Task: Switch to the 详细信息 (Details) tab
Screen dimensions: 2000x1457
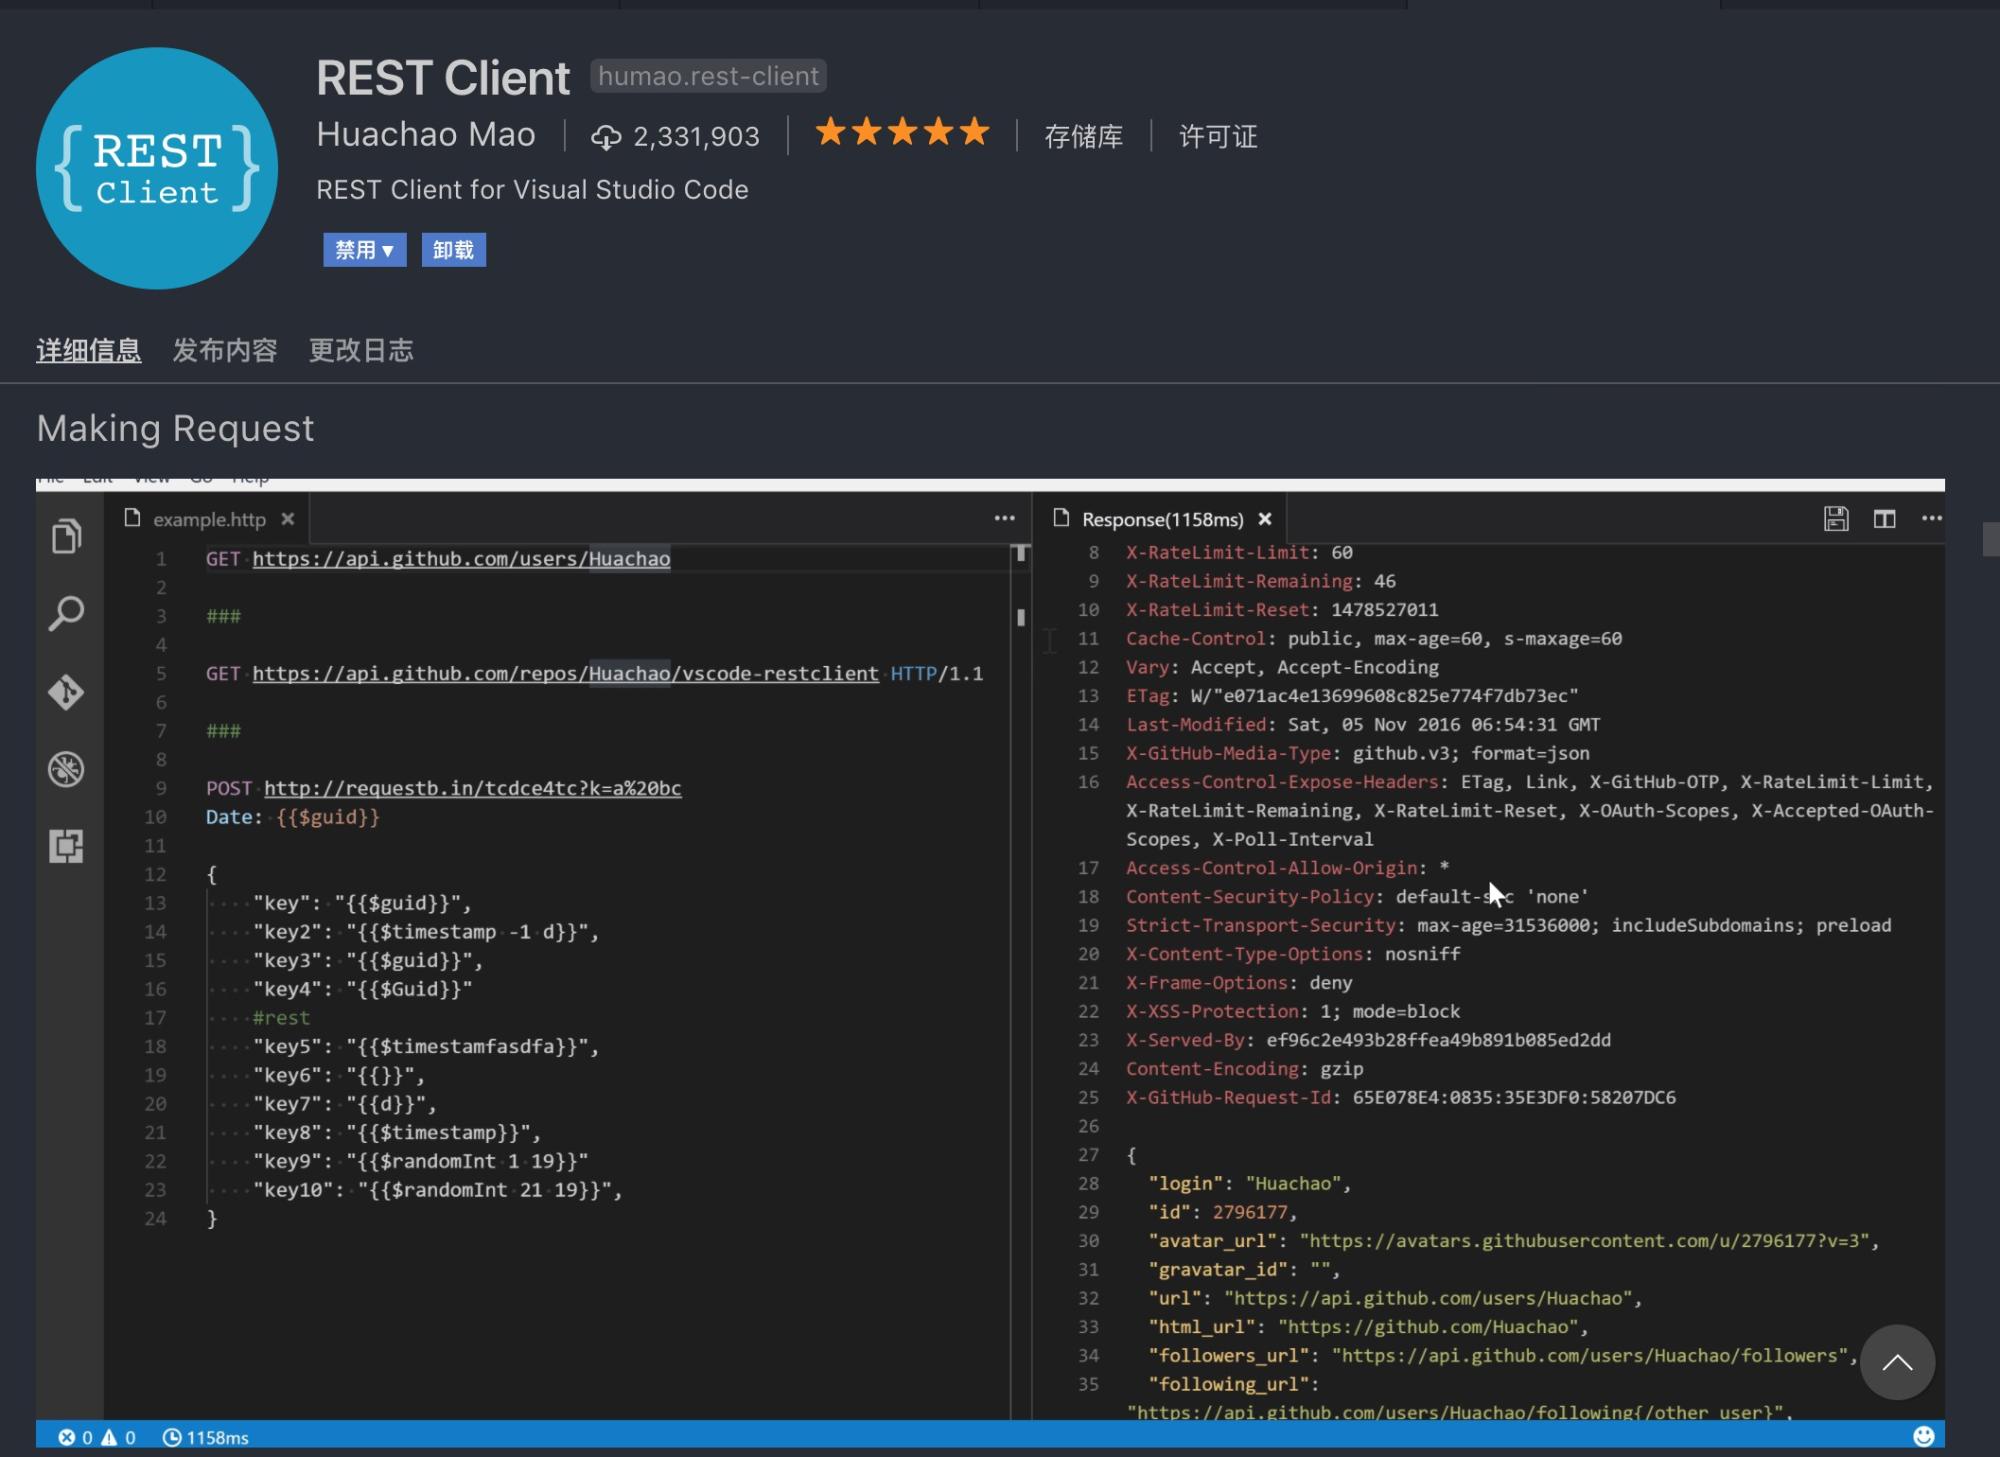Action: [88, 350]
